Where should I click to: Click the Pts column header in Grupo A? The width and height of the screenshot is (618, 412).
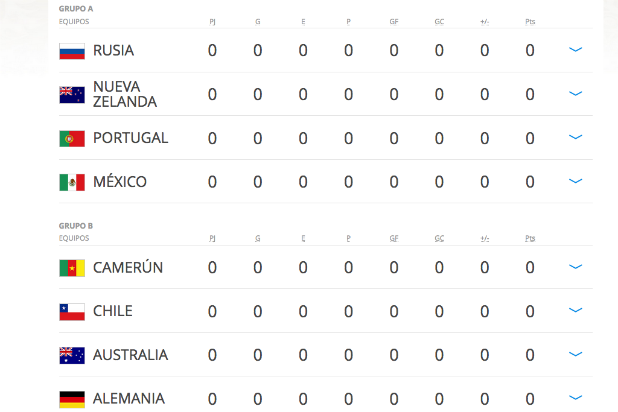[x=530, y=21]
